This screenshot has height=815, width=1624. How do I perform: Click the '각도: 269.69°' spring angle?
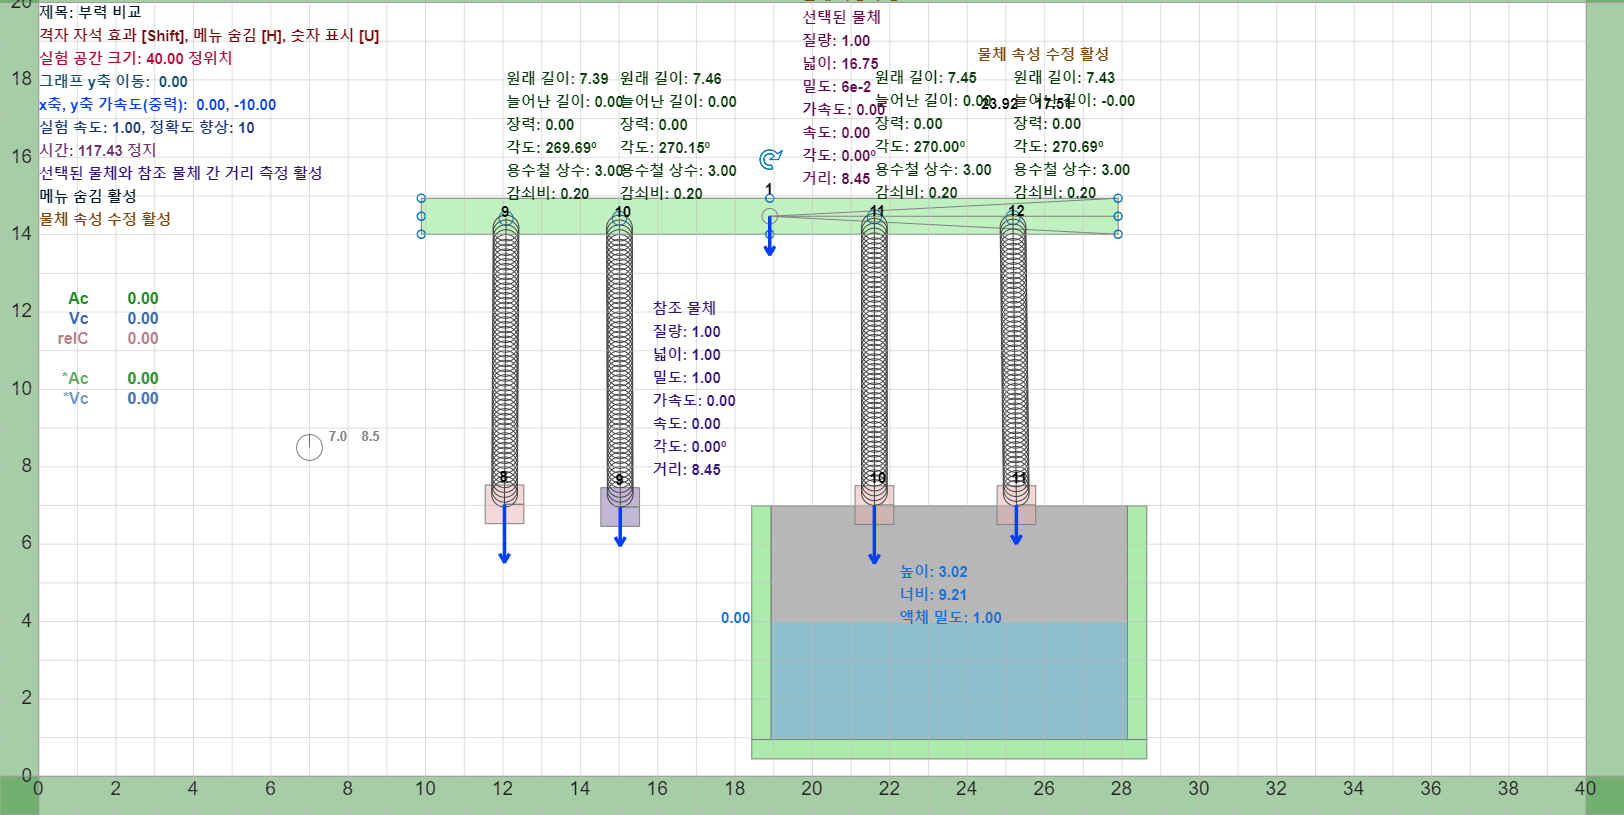coord(551,147)
